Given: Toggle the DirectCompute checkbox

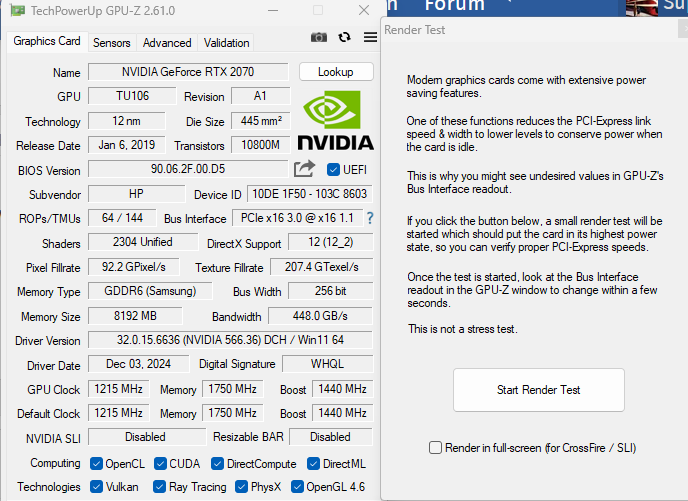Looking at the screenshot, I should [217, 464].
